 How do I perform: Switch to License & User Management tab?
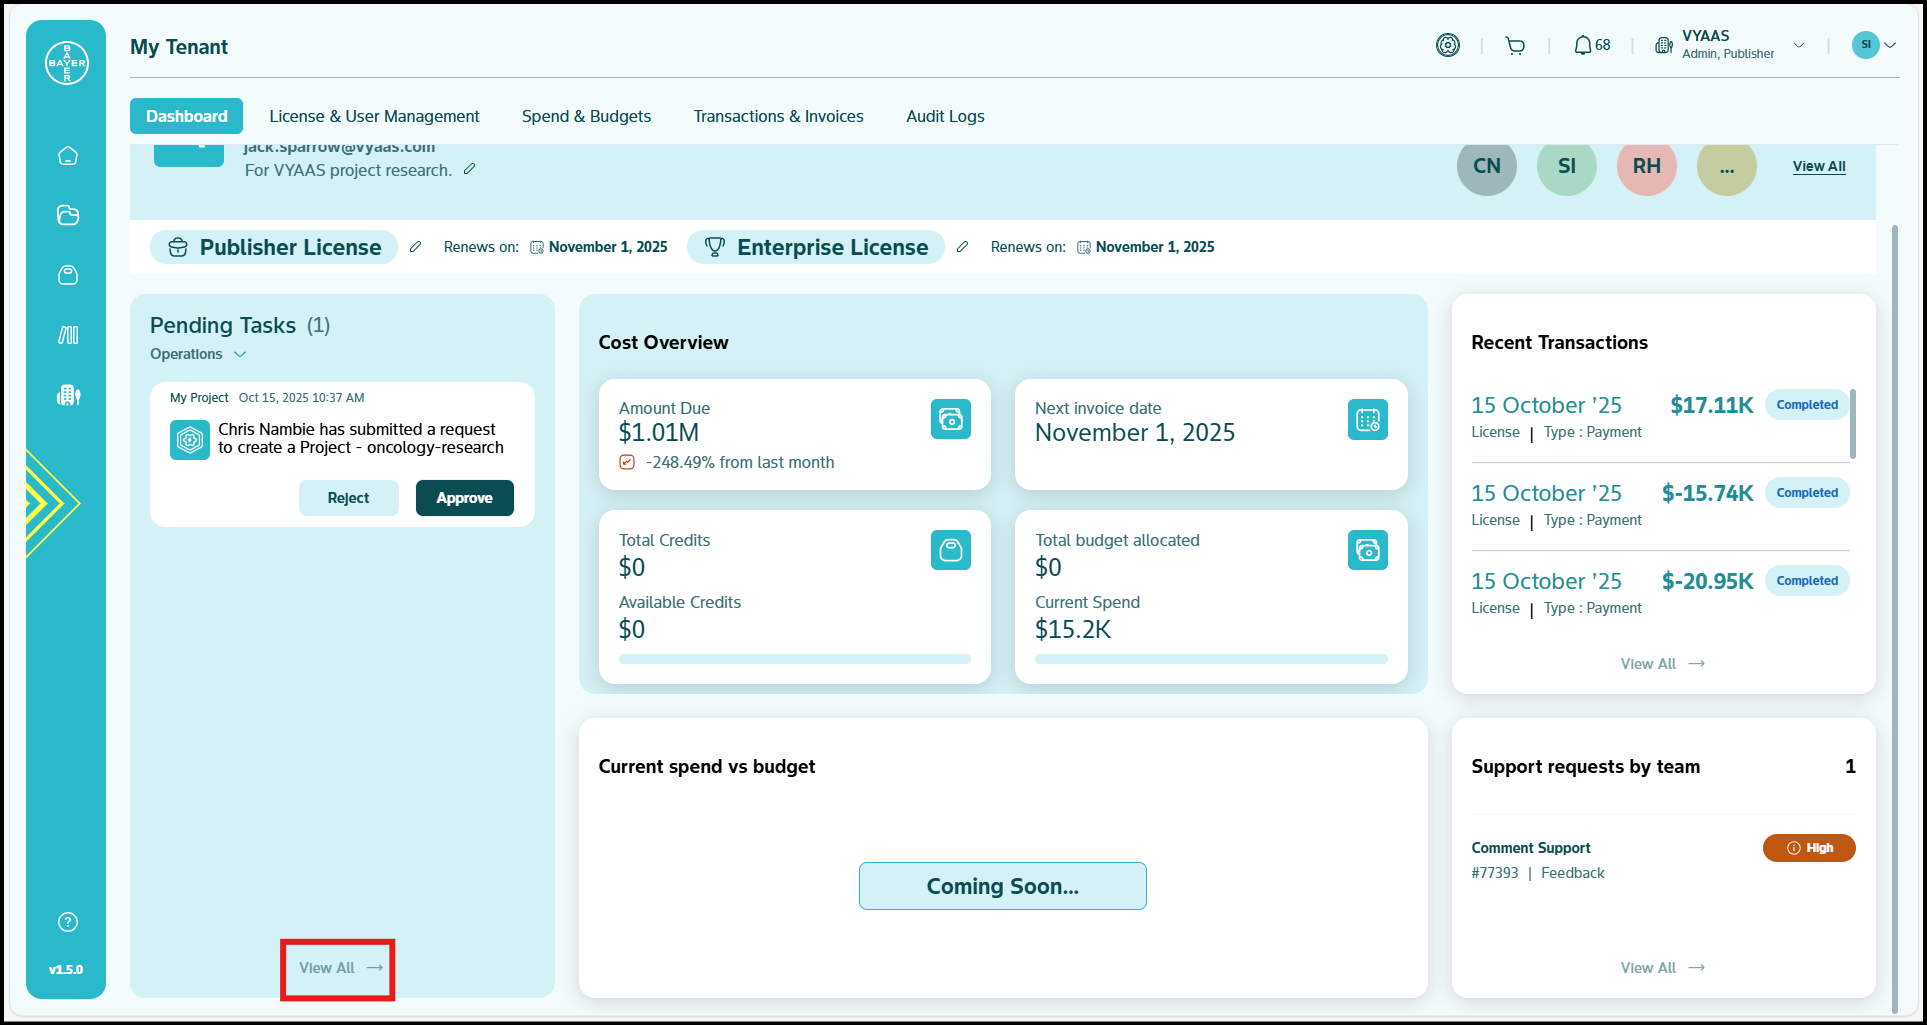pyautogui.click(x=374, y=116)
